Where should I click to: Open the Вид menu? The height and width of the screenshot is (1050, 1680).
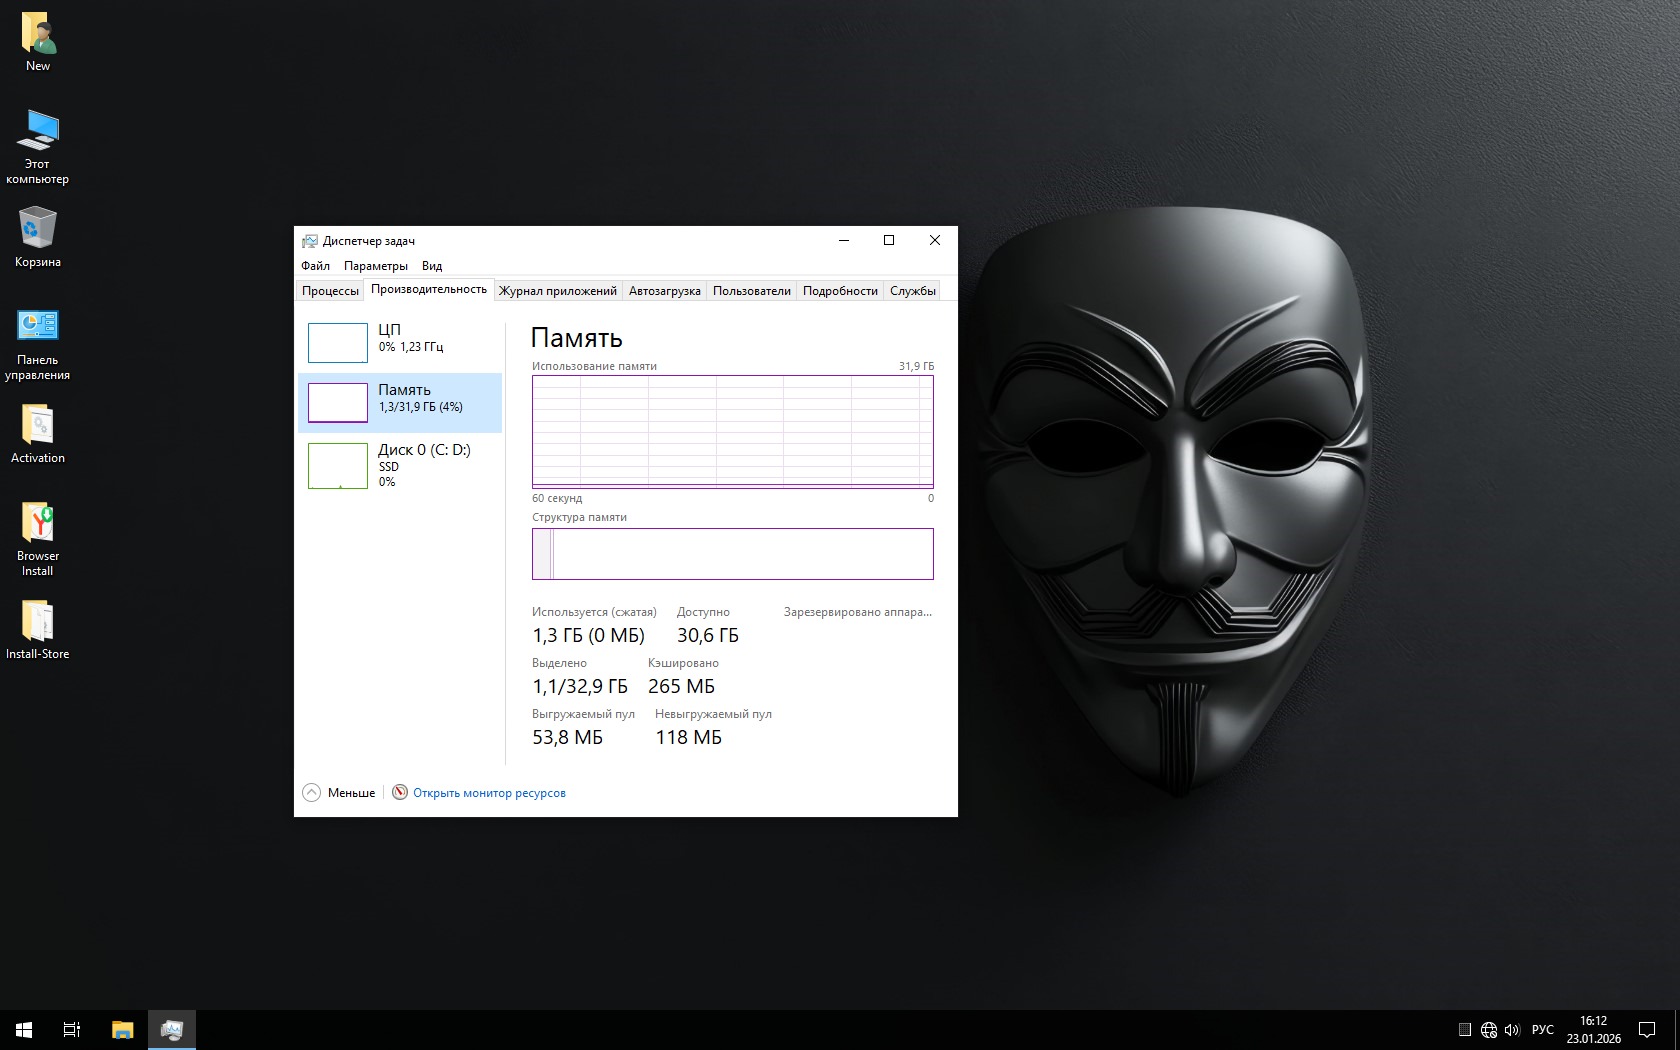point(432,266)
